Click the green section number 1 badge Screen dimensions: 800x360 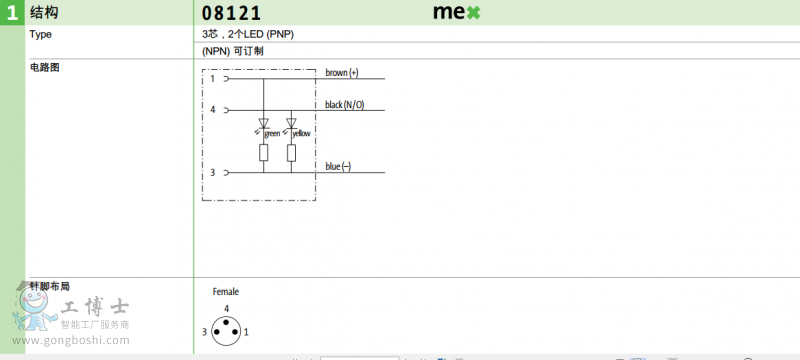[x=12, y=13]
